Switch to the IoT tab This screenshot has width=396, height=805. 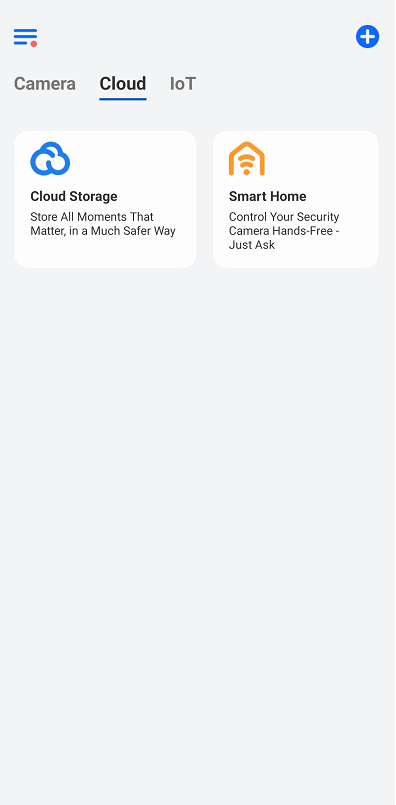183,84
